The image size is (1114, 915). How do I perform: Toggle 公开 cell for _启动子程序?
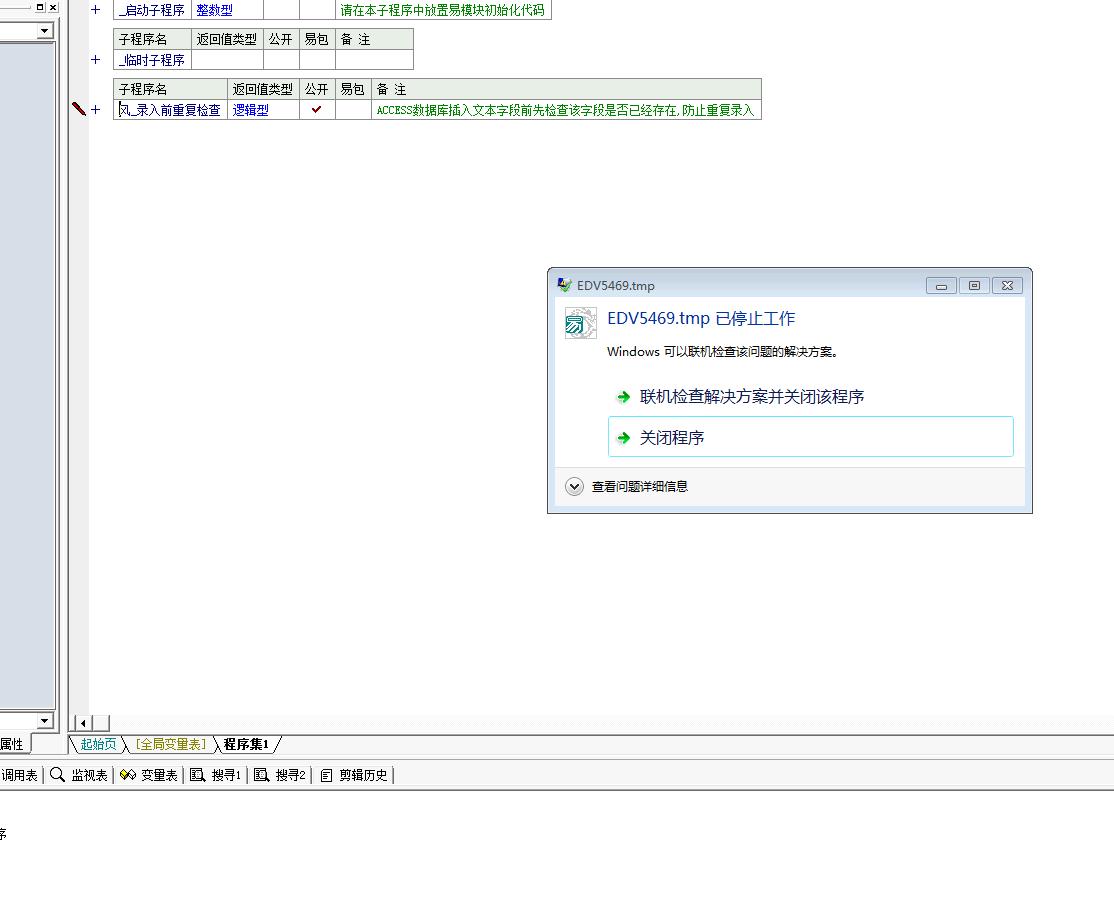point(281,10)
